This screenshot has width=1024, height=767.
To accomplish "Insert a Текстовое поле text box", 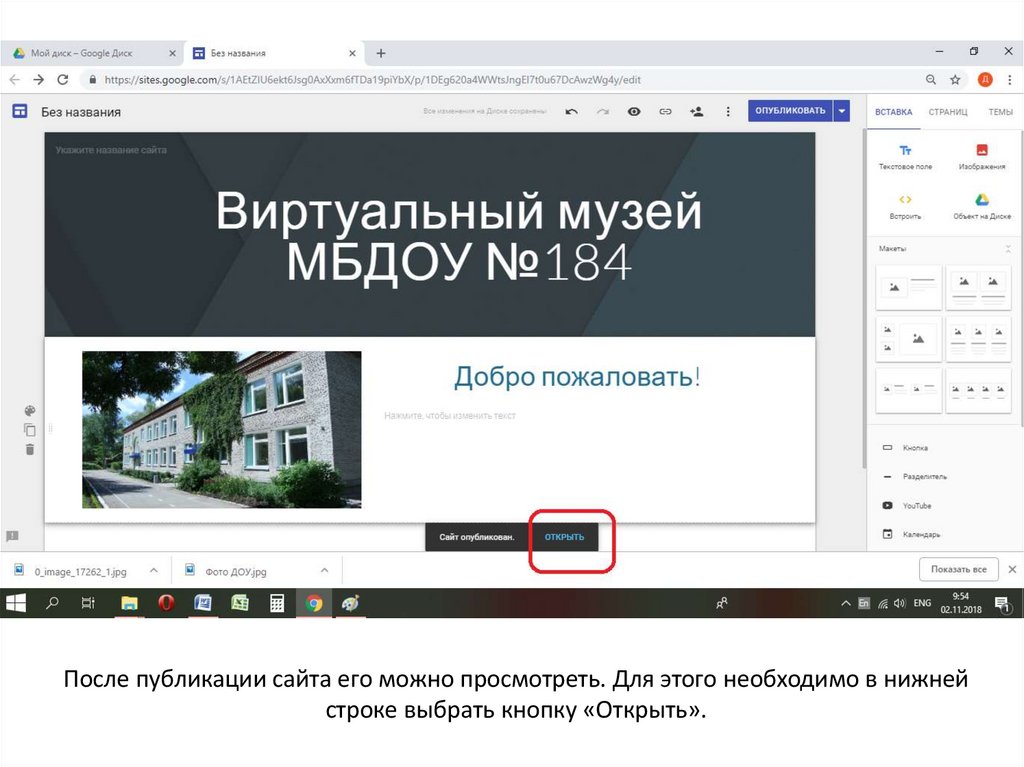I will (x=905, y=156).
